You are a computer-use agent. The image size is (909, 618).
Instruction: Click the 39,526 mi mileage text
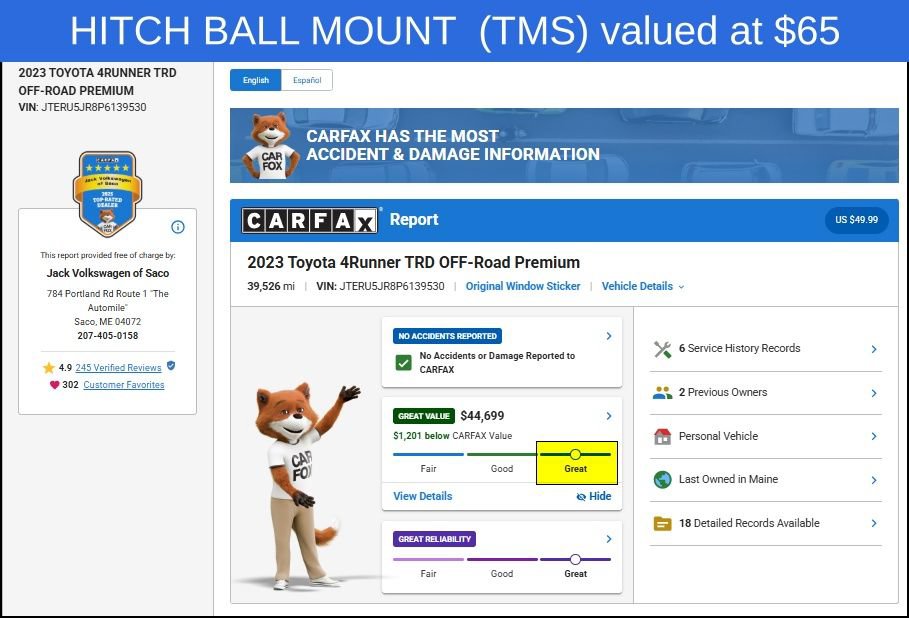[271, 286]
